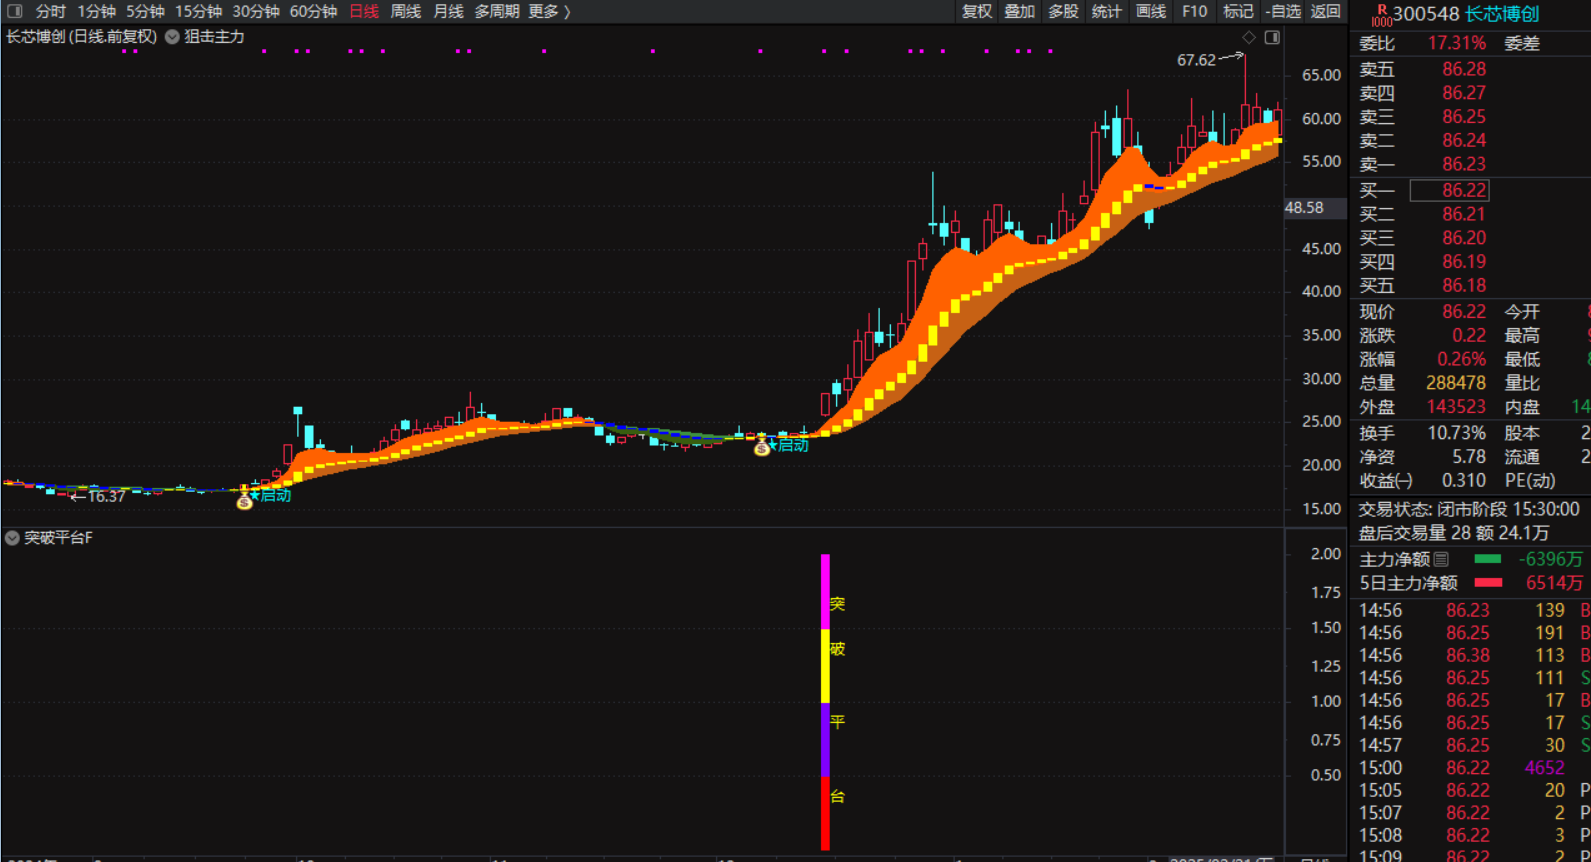Expand the 狙击主力 indicator dropdown
Viewport: 1591px width, 862px height.
173,37
